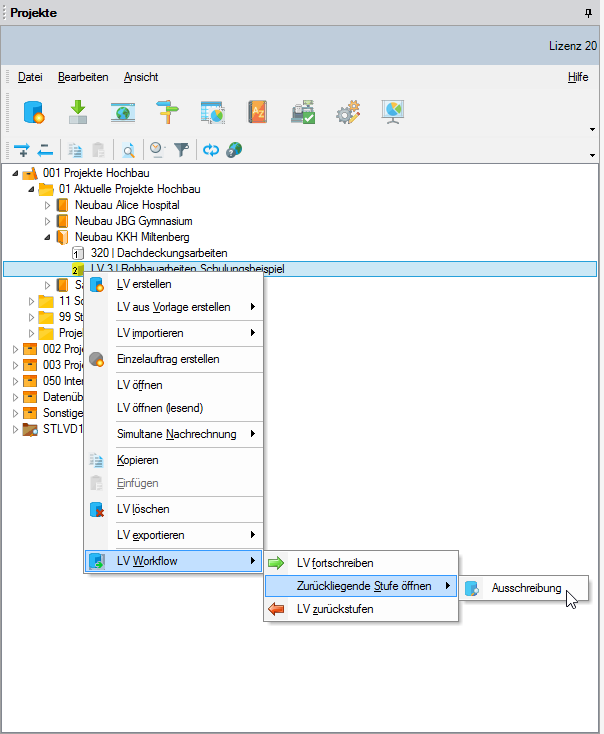Click the green download import arrow icon
The width and height of the screenshot is (604, 734).
point(78,112)
